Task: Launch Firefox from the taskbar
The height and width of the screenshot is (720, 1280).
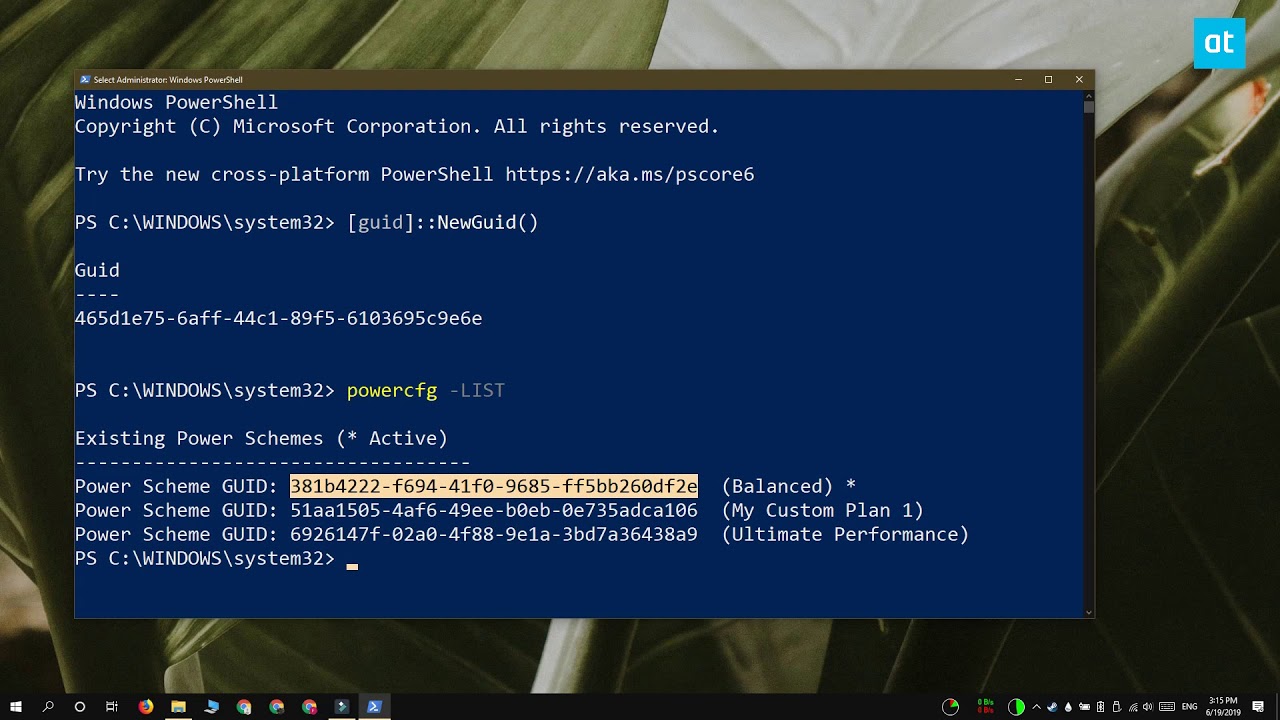Action: tap(146, 706)
